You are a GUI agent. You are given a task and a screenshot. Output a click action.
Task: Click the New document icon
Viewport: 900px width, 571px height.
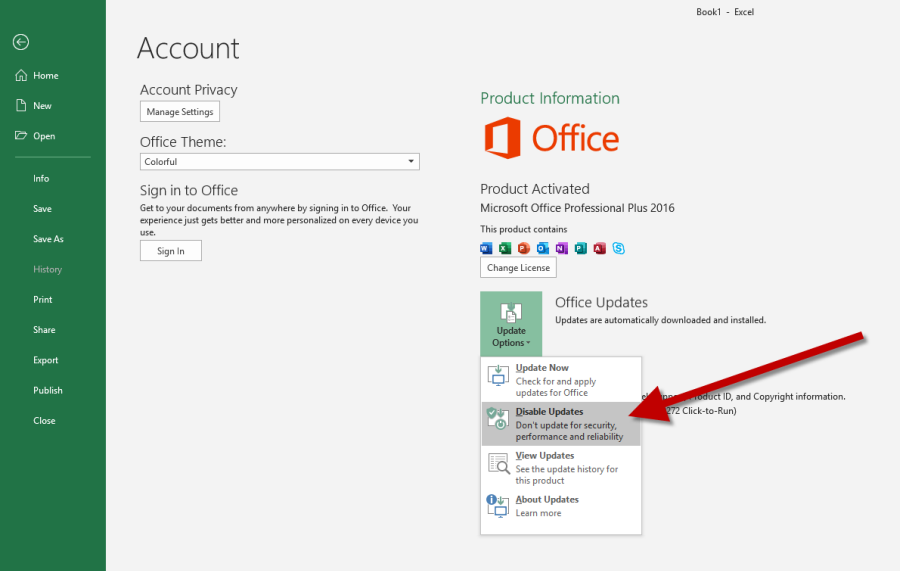click(21, 106)
